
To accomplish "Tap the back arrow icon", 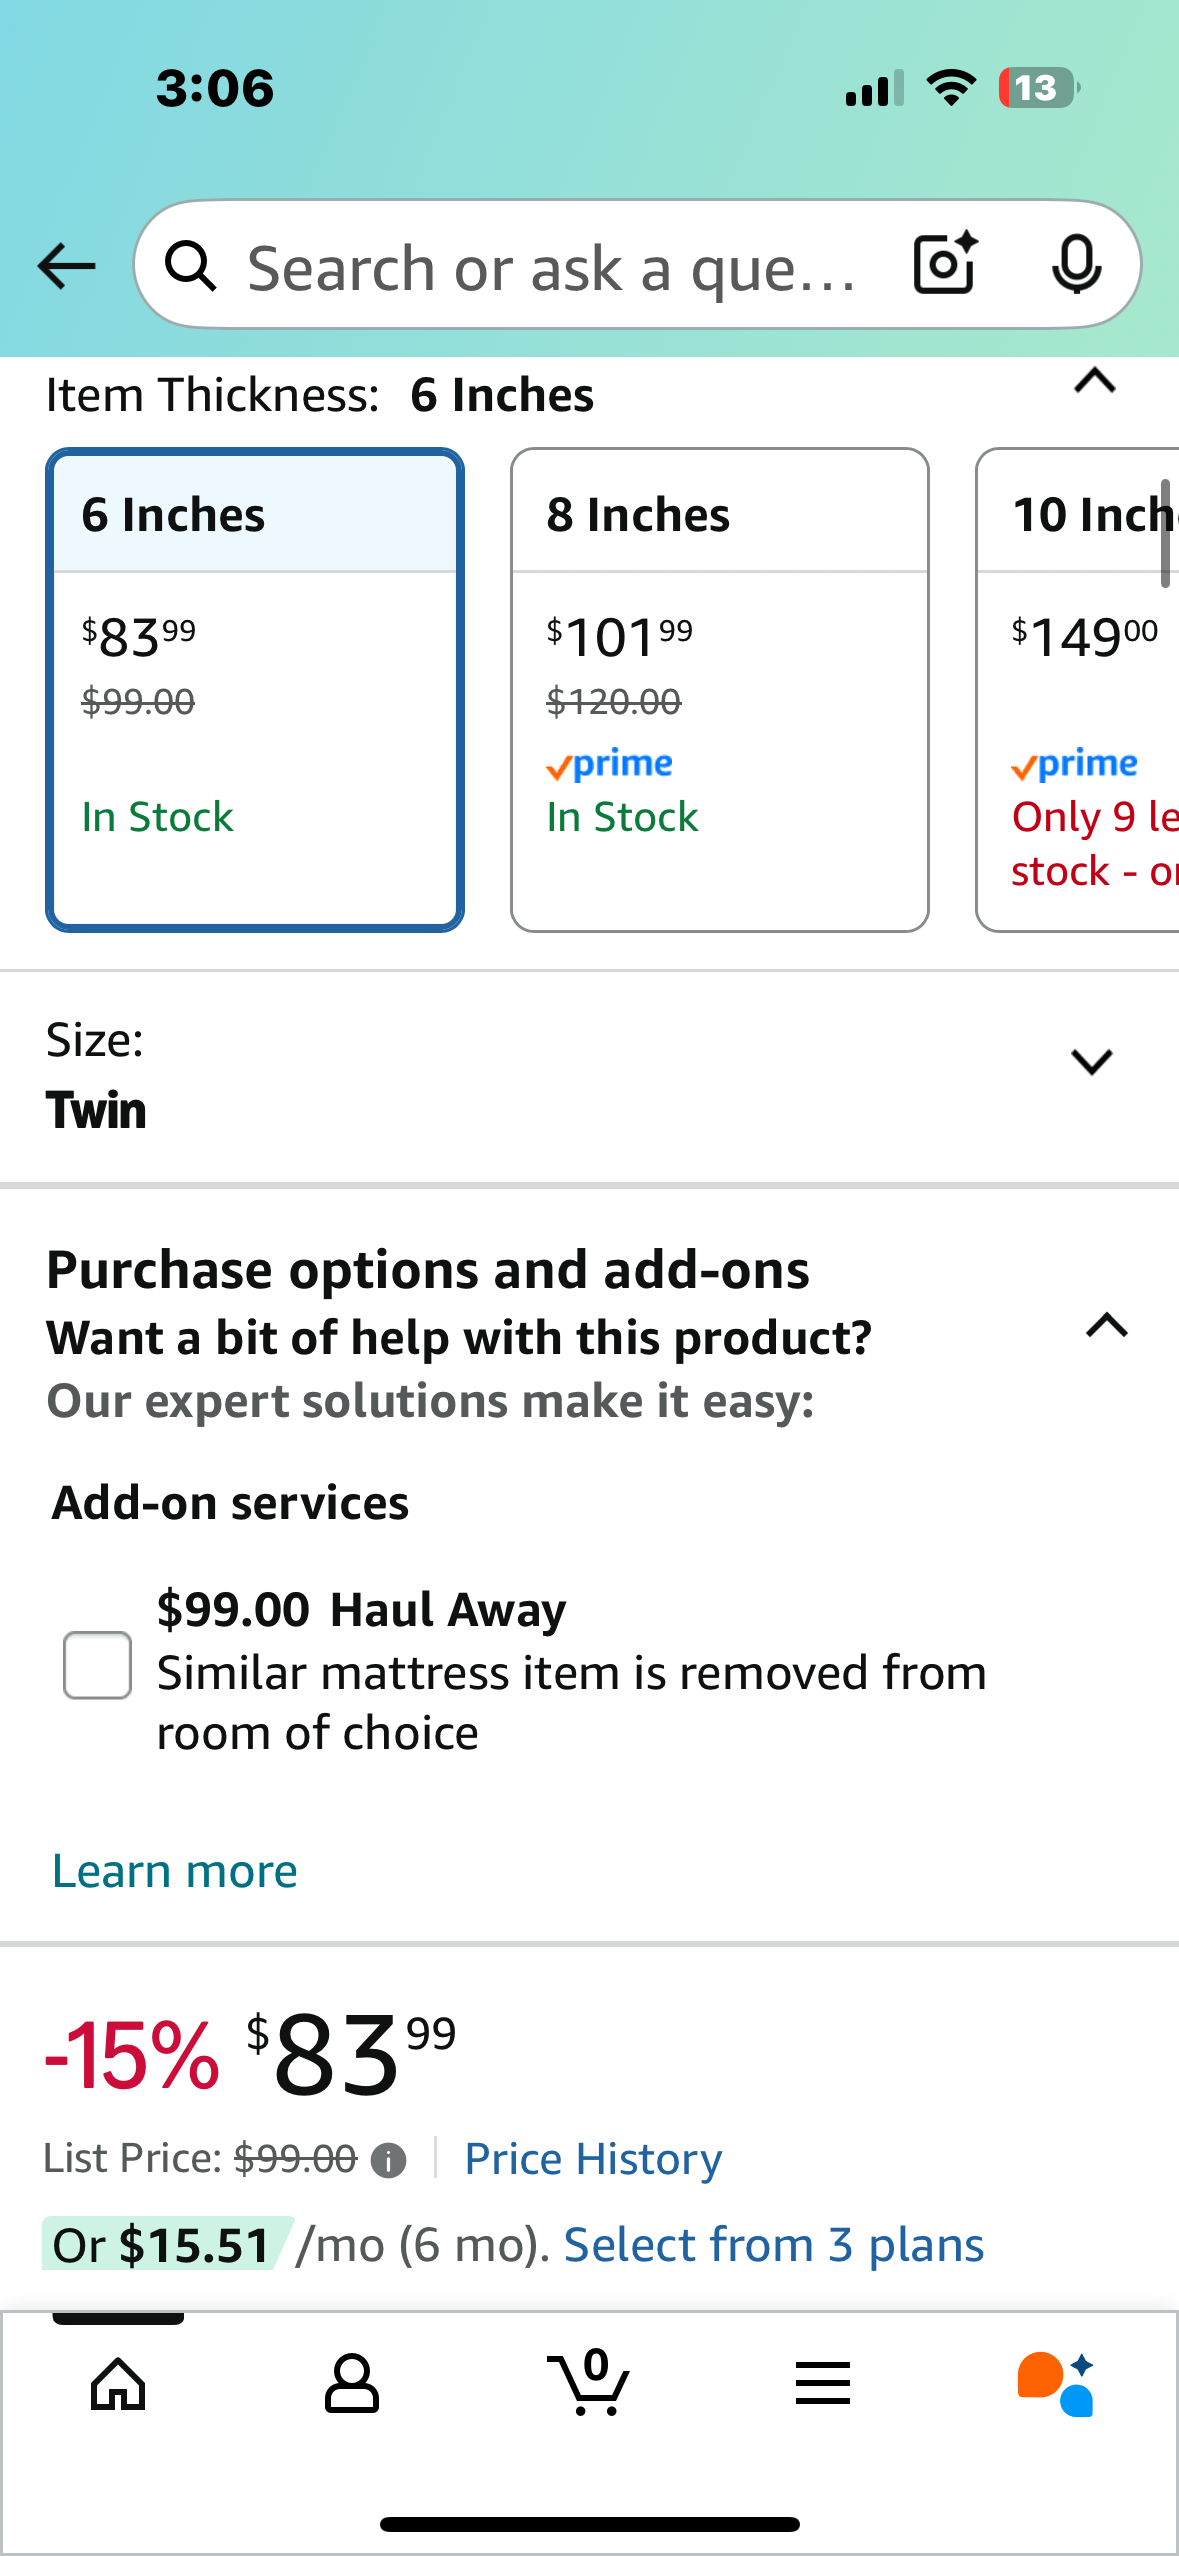I will 66,266.
